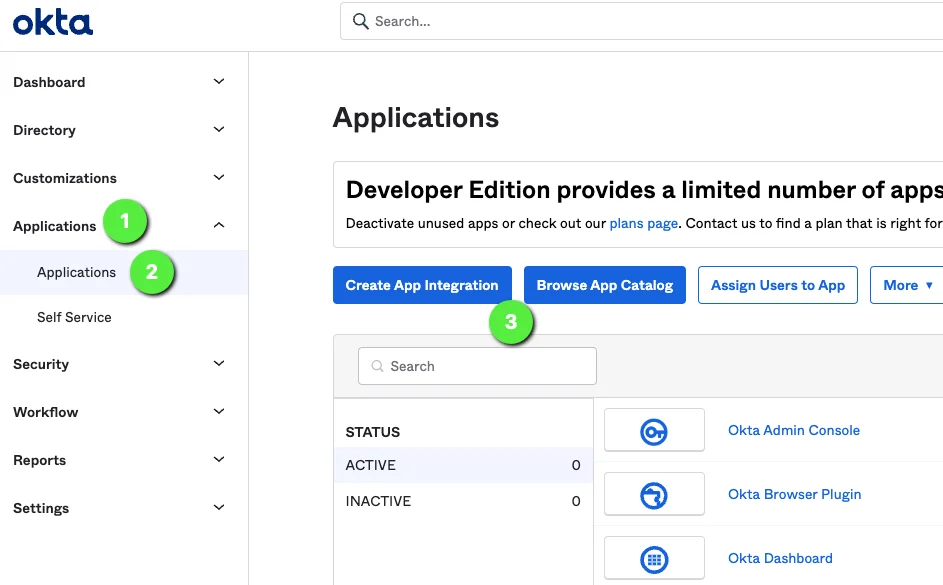Open Settings in the sidebar

click(x=41, y=508)
